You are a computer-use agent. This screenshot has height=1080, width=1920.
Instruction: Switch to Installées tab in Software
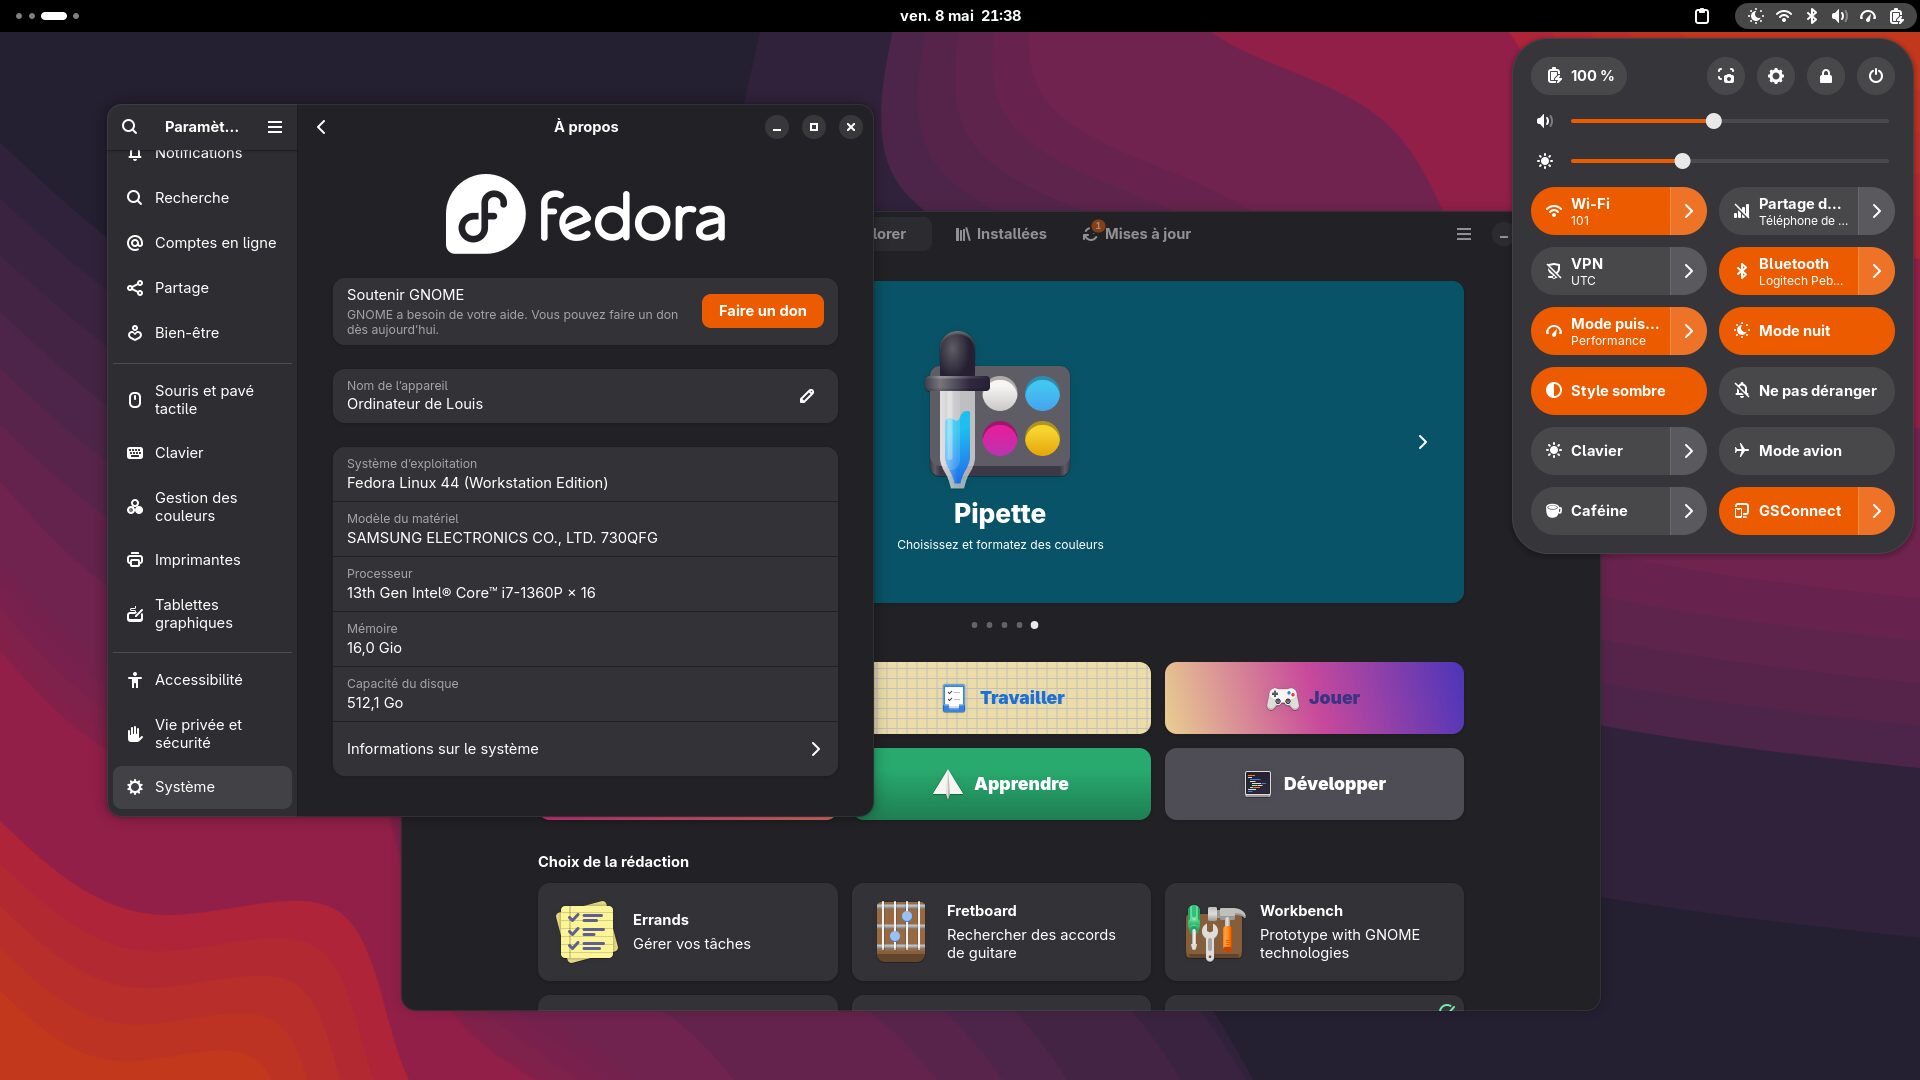[x=1000, y=234]
